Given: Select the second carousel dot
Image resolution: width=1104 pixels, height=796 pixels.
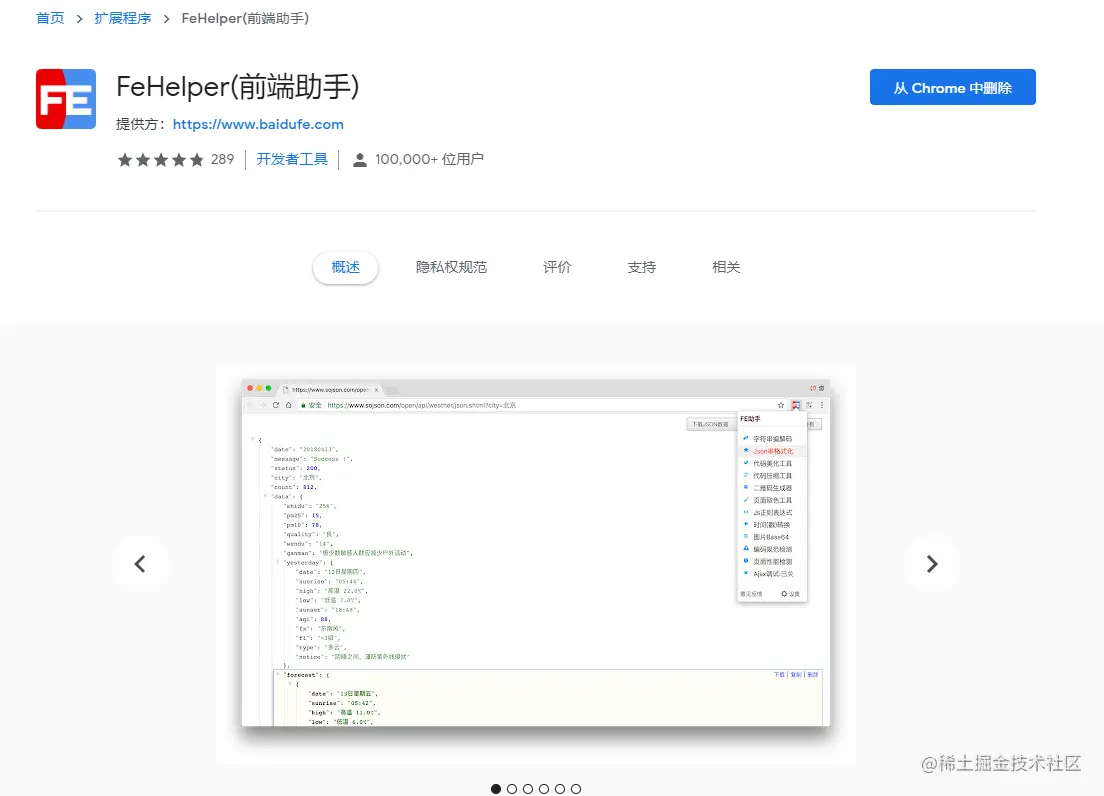Looking at the screenshot, I should [512, 789].
